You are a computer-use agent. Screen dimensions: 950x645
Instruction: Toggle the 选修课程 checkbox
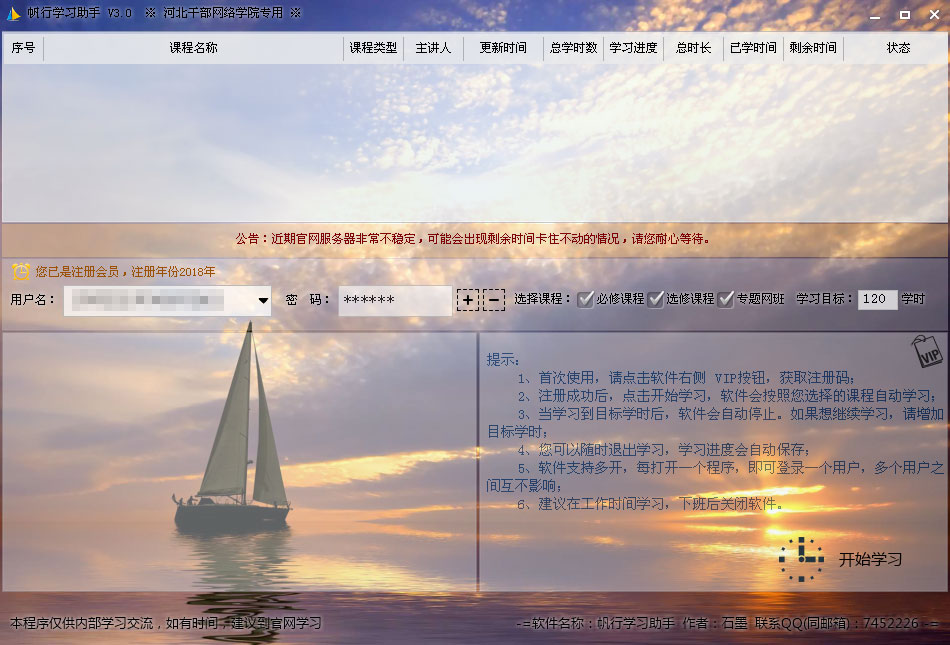click(655, 298)
